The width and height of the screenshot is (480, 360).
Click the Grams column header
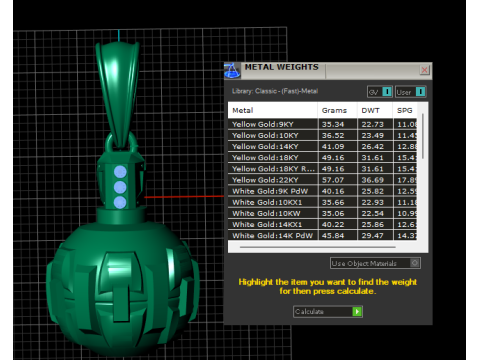(x=337, y=110)
